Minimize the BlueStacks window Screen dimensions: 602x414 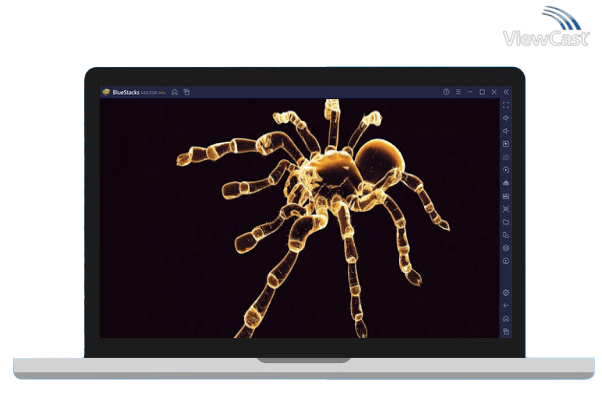point(470,92)
